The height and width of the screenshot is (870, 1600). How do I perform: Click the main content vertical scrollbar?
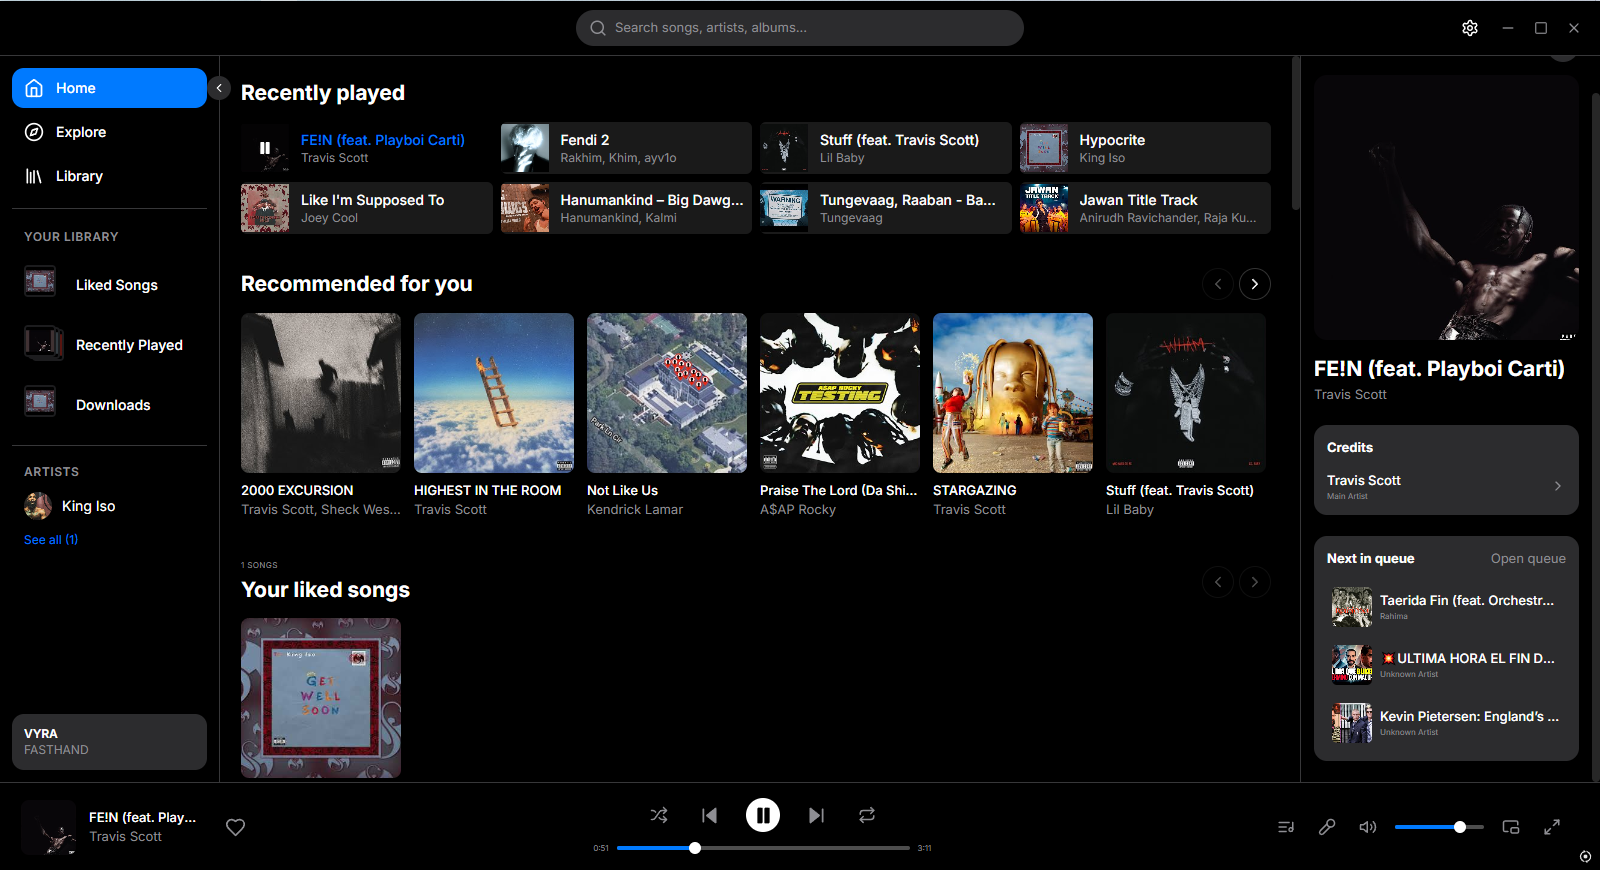point(1296,135)
